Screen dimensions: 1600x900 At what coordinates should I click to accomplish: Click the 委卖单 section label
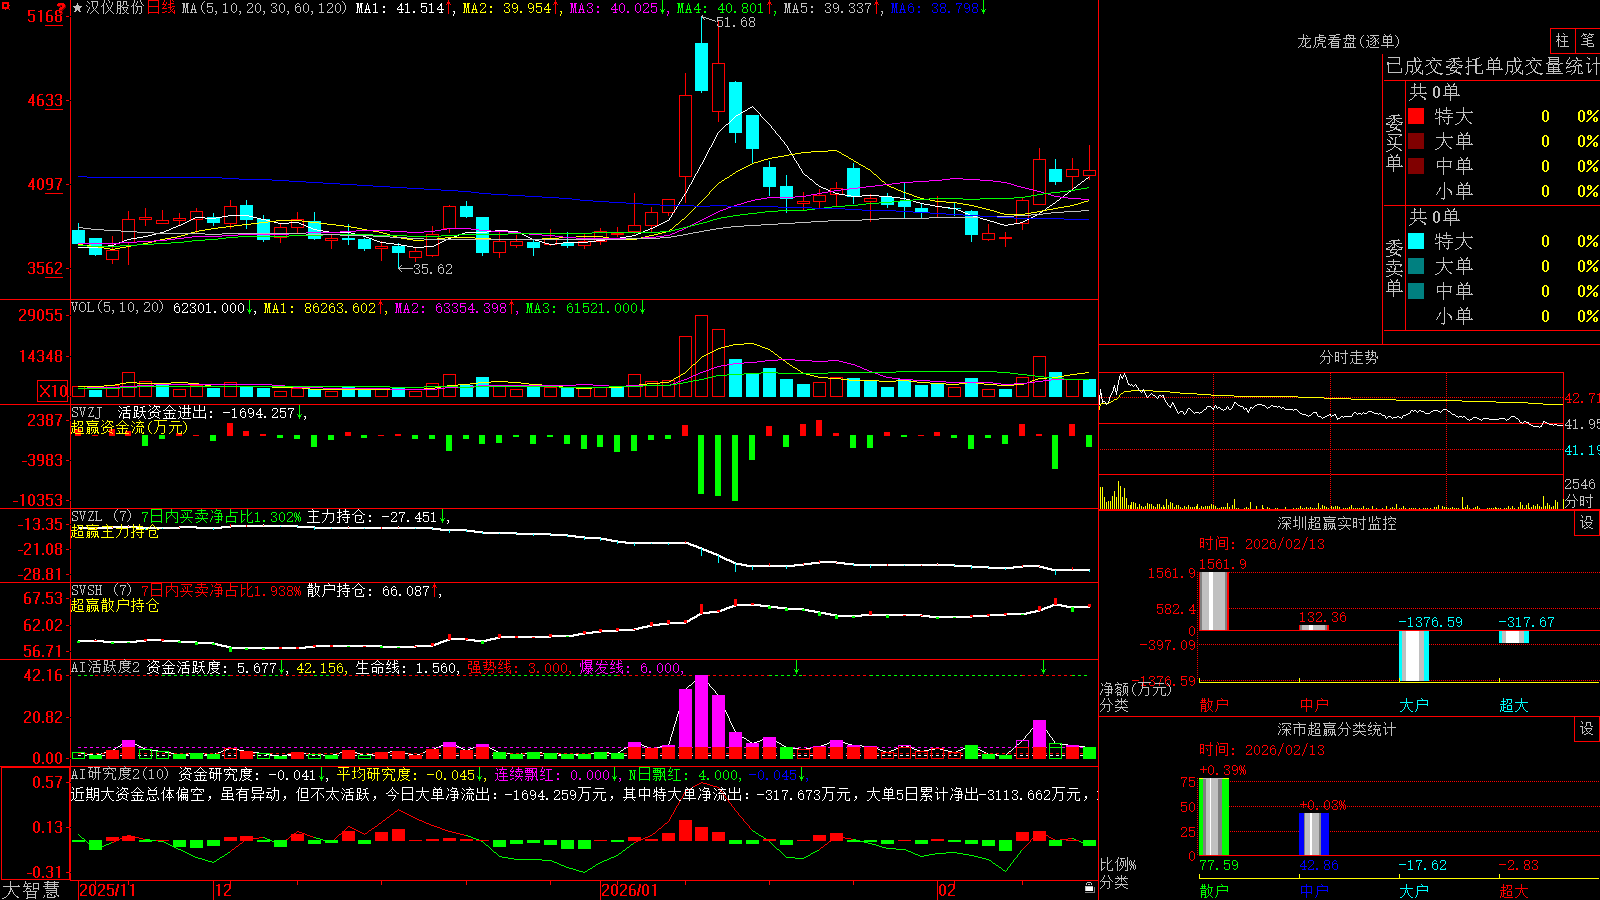(1394, 267)
